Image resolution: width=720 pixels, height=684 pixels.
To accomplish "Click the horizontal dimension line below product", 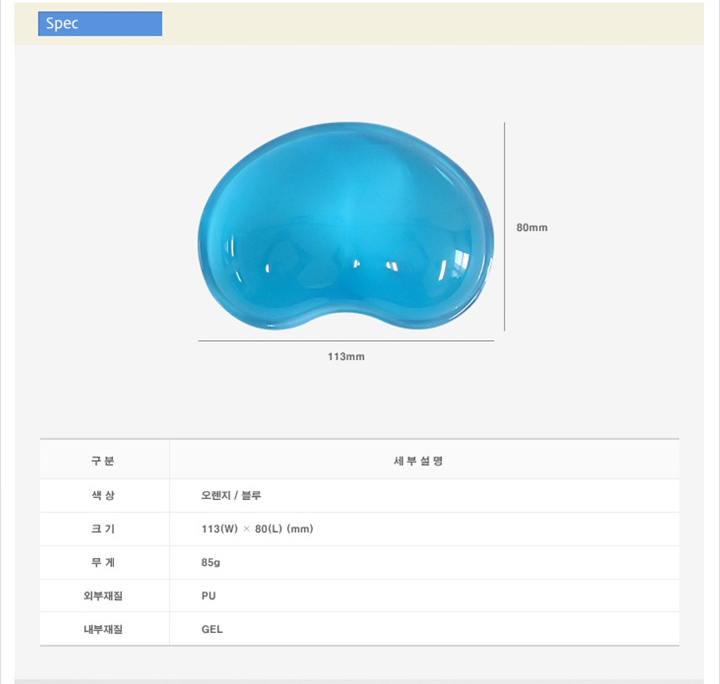I will point(346,341).
